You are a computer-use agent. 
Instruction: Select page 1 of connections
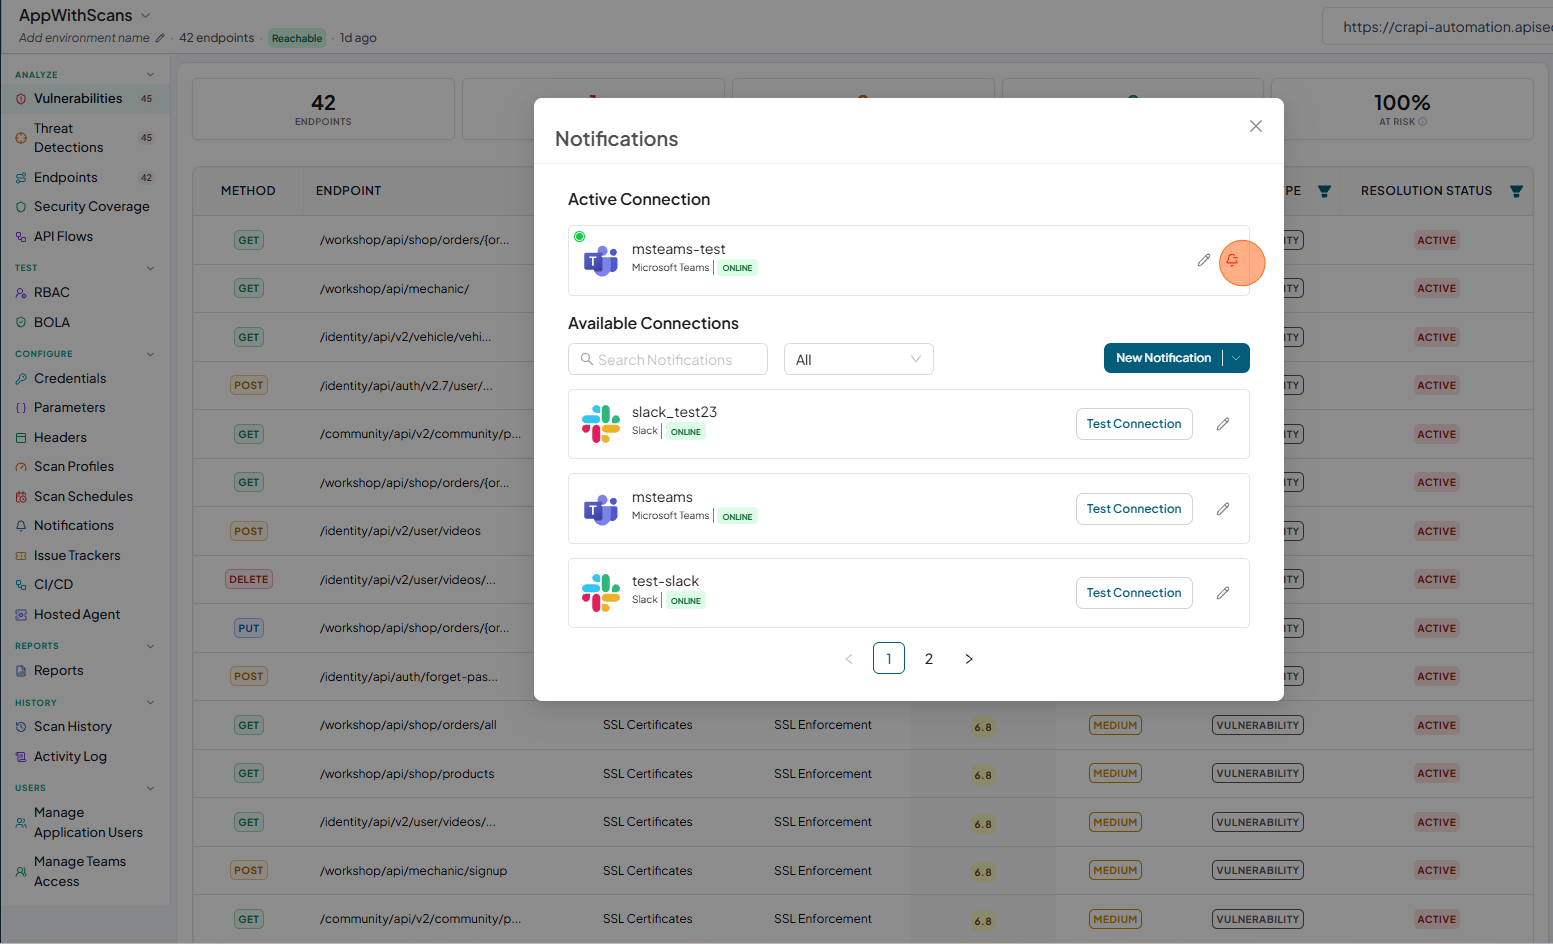pos(889,658)
